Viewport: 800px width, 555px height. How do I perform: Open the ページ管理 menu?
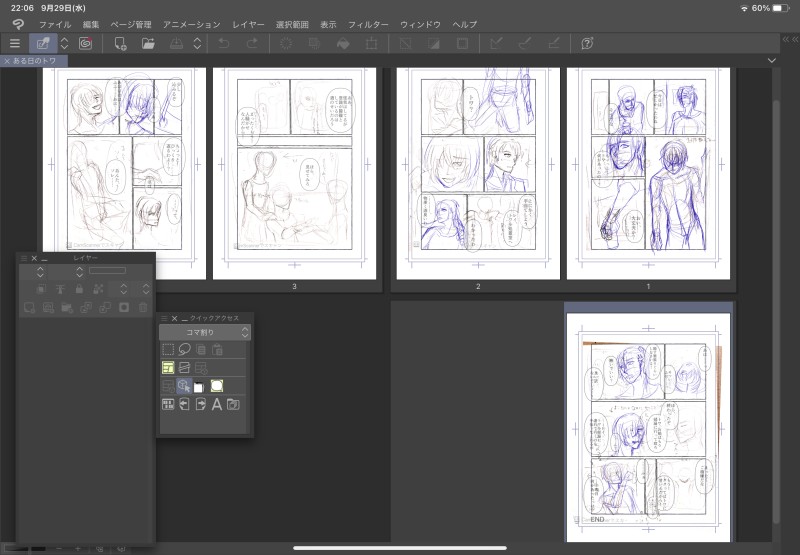tap(131, 24)
